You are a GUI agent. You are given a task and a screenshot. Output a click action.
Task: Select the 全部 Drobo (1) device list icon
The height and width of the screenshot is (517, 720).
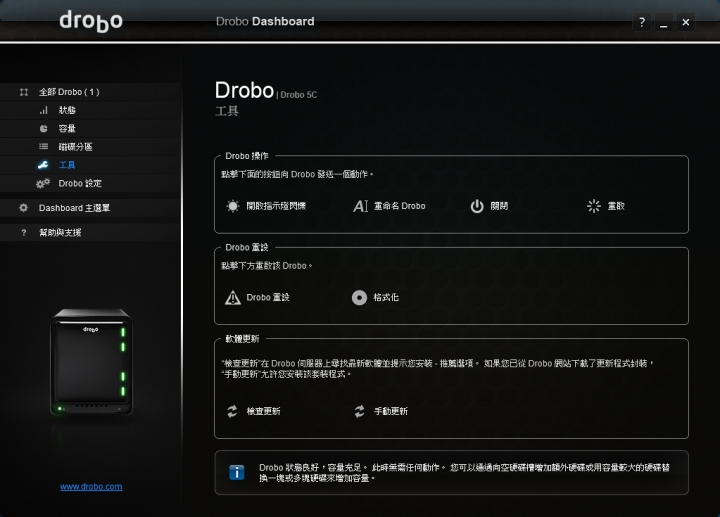24,92
